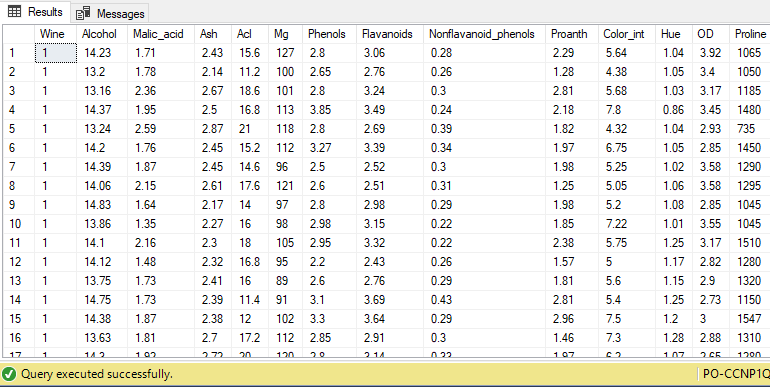Click Malic_acid value 2.36
The height and width of the screenshot is (387, 770).
point(145,91)
